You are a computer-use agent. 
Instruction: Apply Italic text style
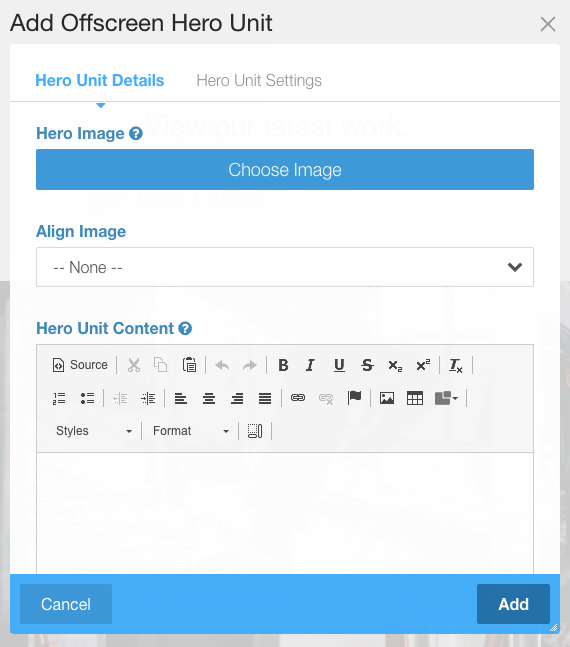click(x=310, y=365)
